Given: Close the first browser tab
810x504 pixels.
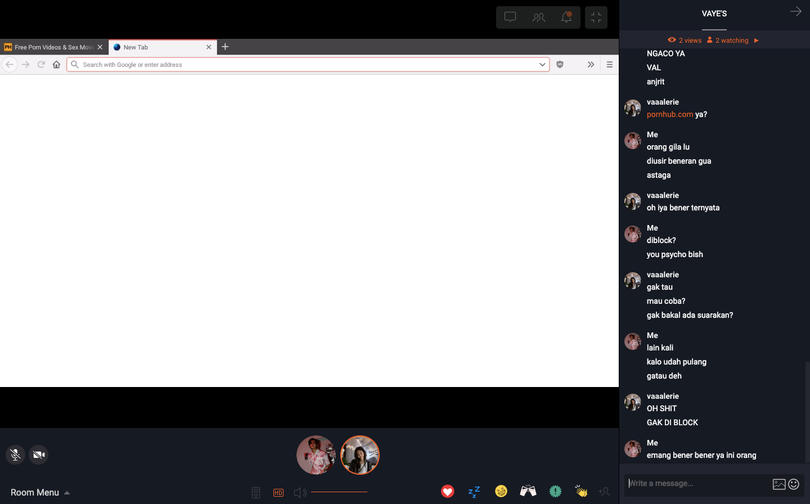Looking at the screenshot, I should [x=100, y=47].
